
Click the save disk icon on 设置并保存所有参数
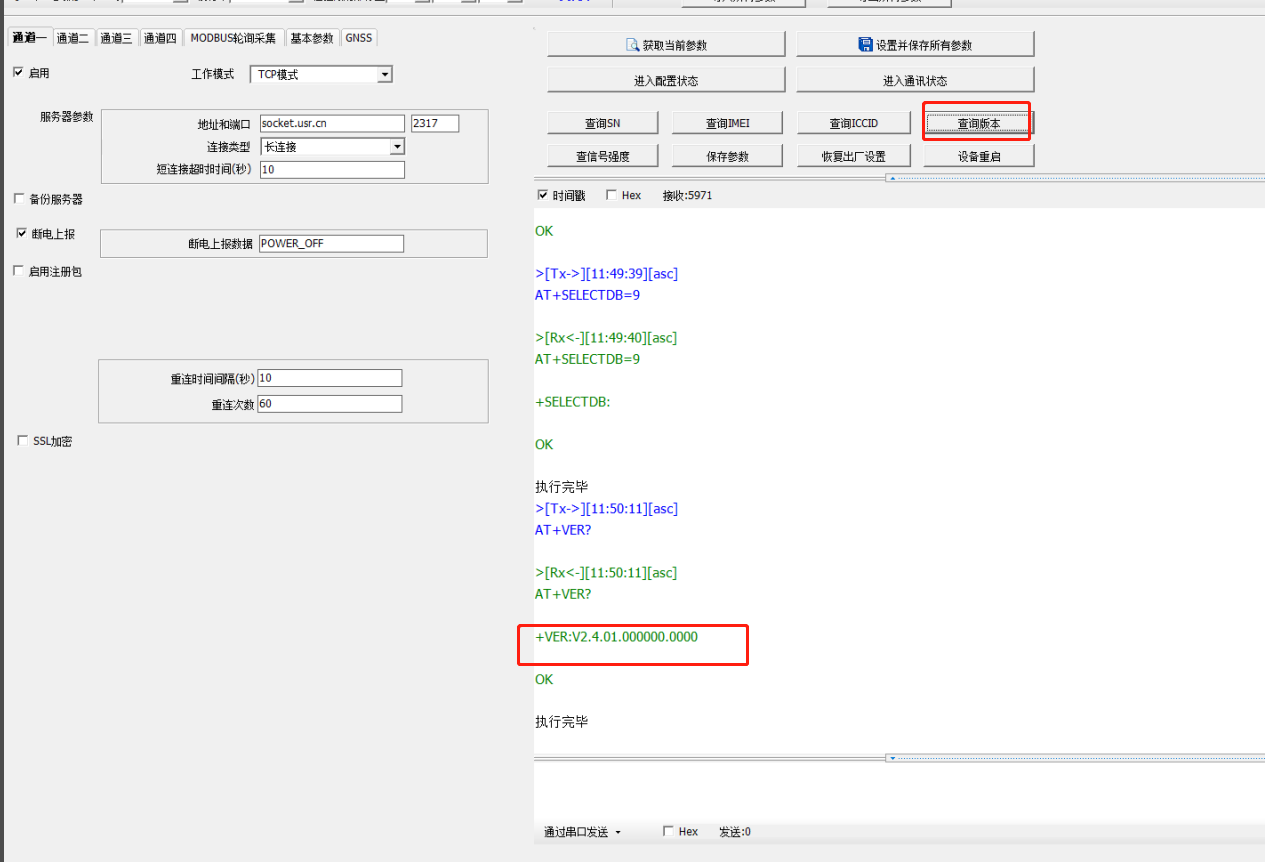[x=866, y=45]
